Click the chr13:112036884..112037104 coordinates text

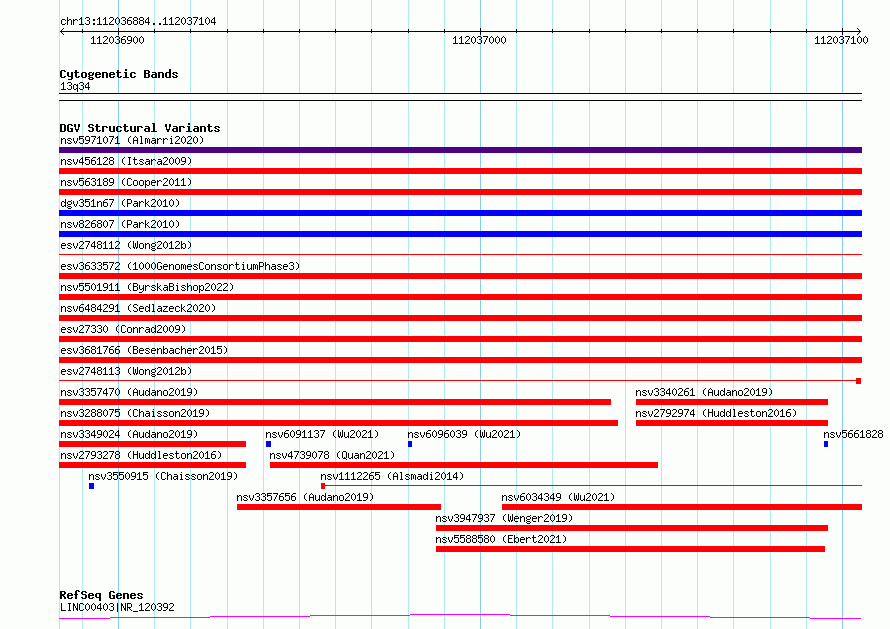(138, 22)
